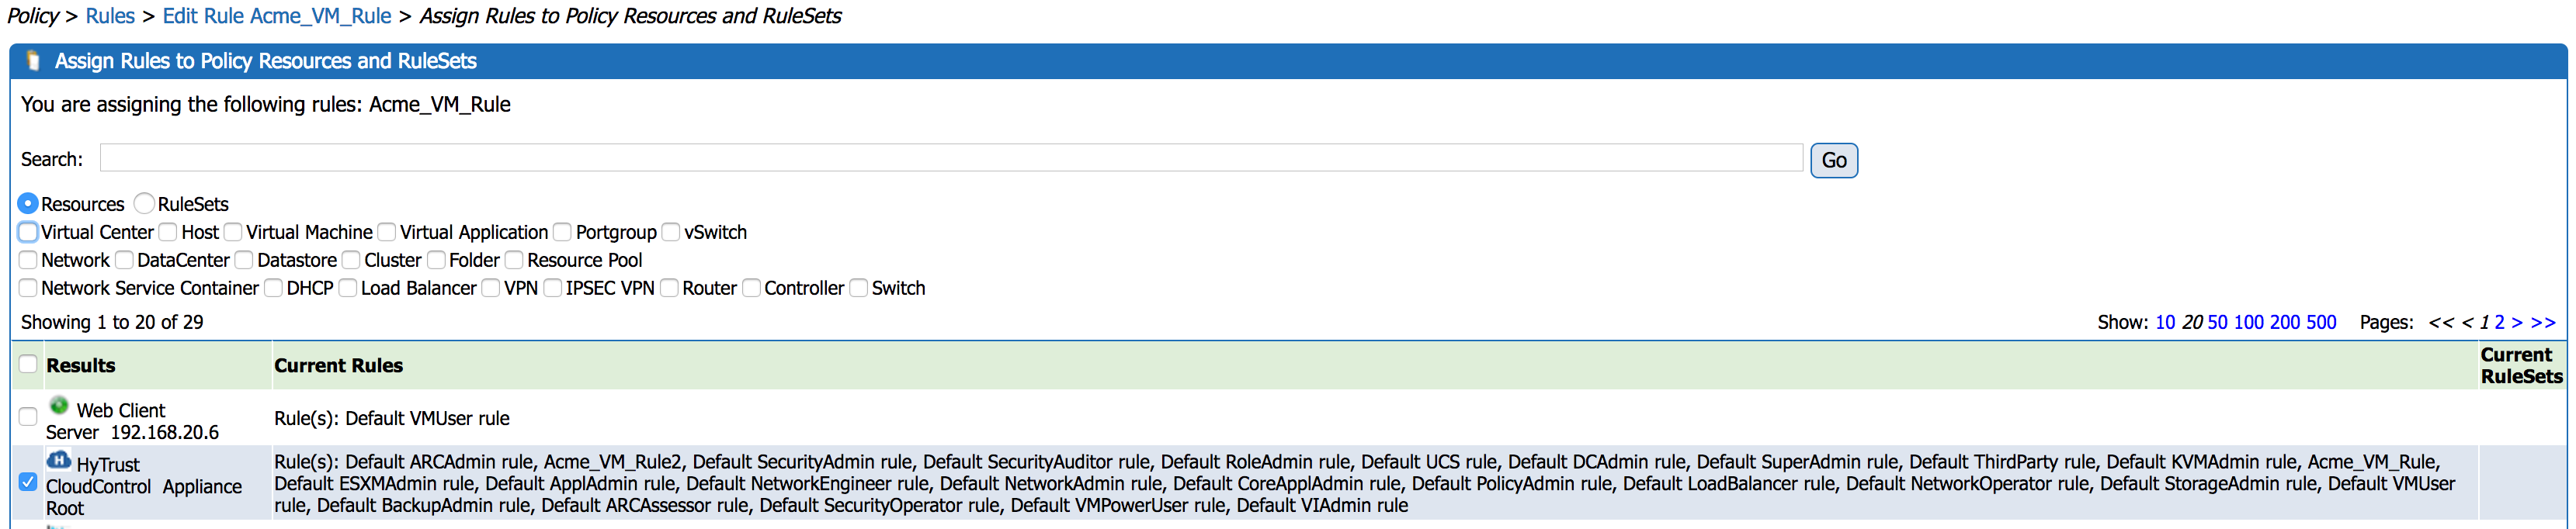Show 50 results per page
The width and height of the screenshot is (2576, 529).
click(2217, 322)
